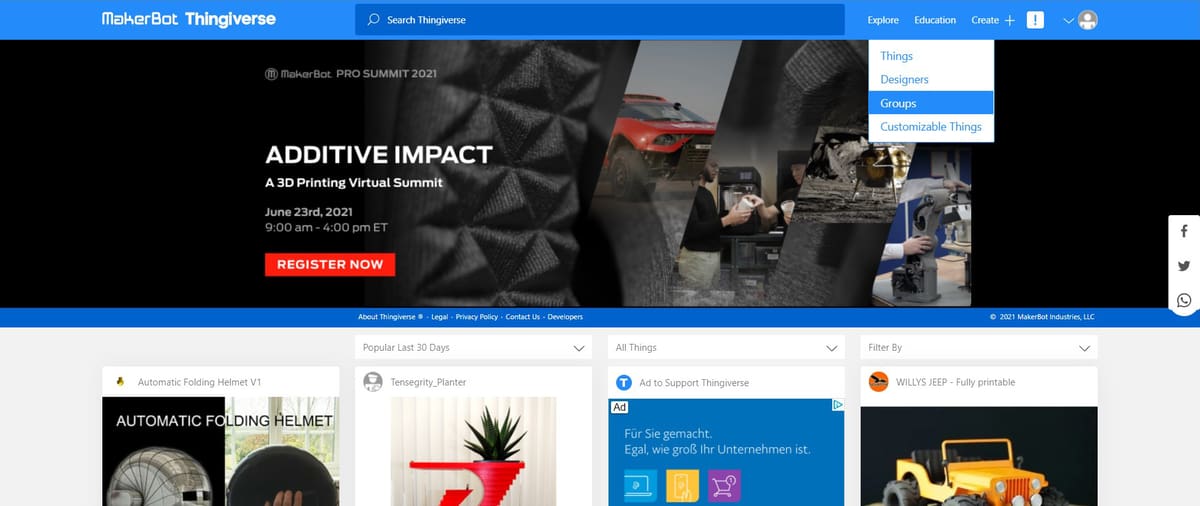The image size is (1200, 506).
Task: Open the Create menu
Action: [x=985, y=20]
